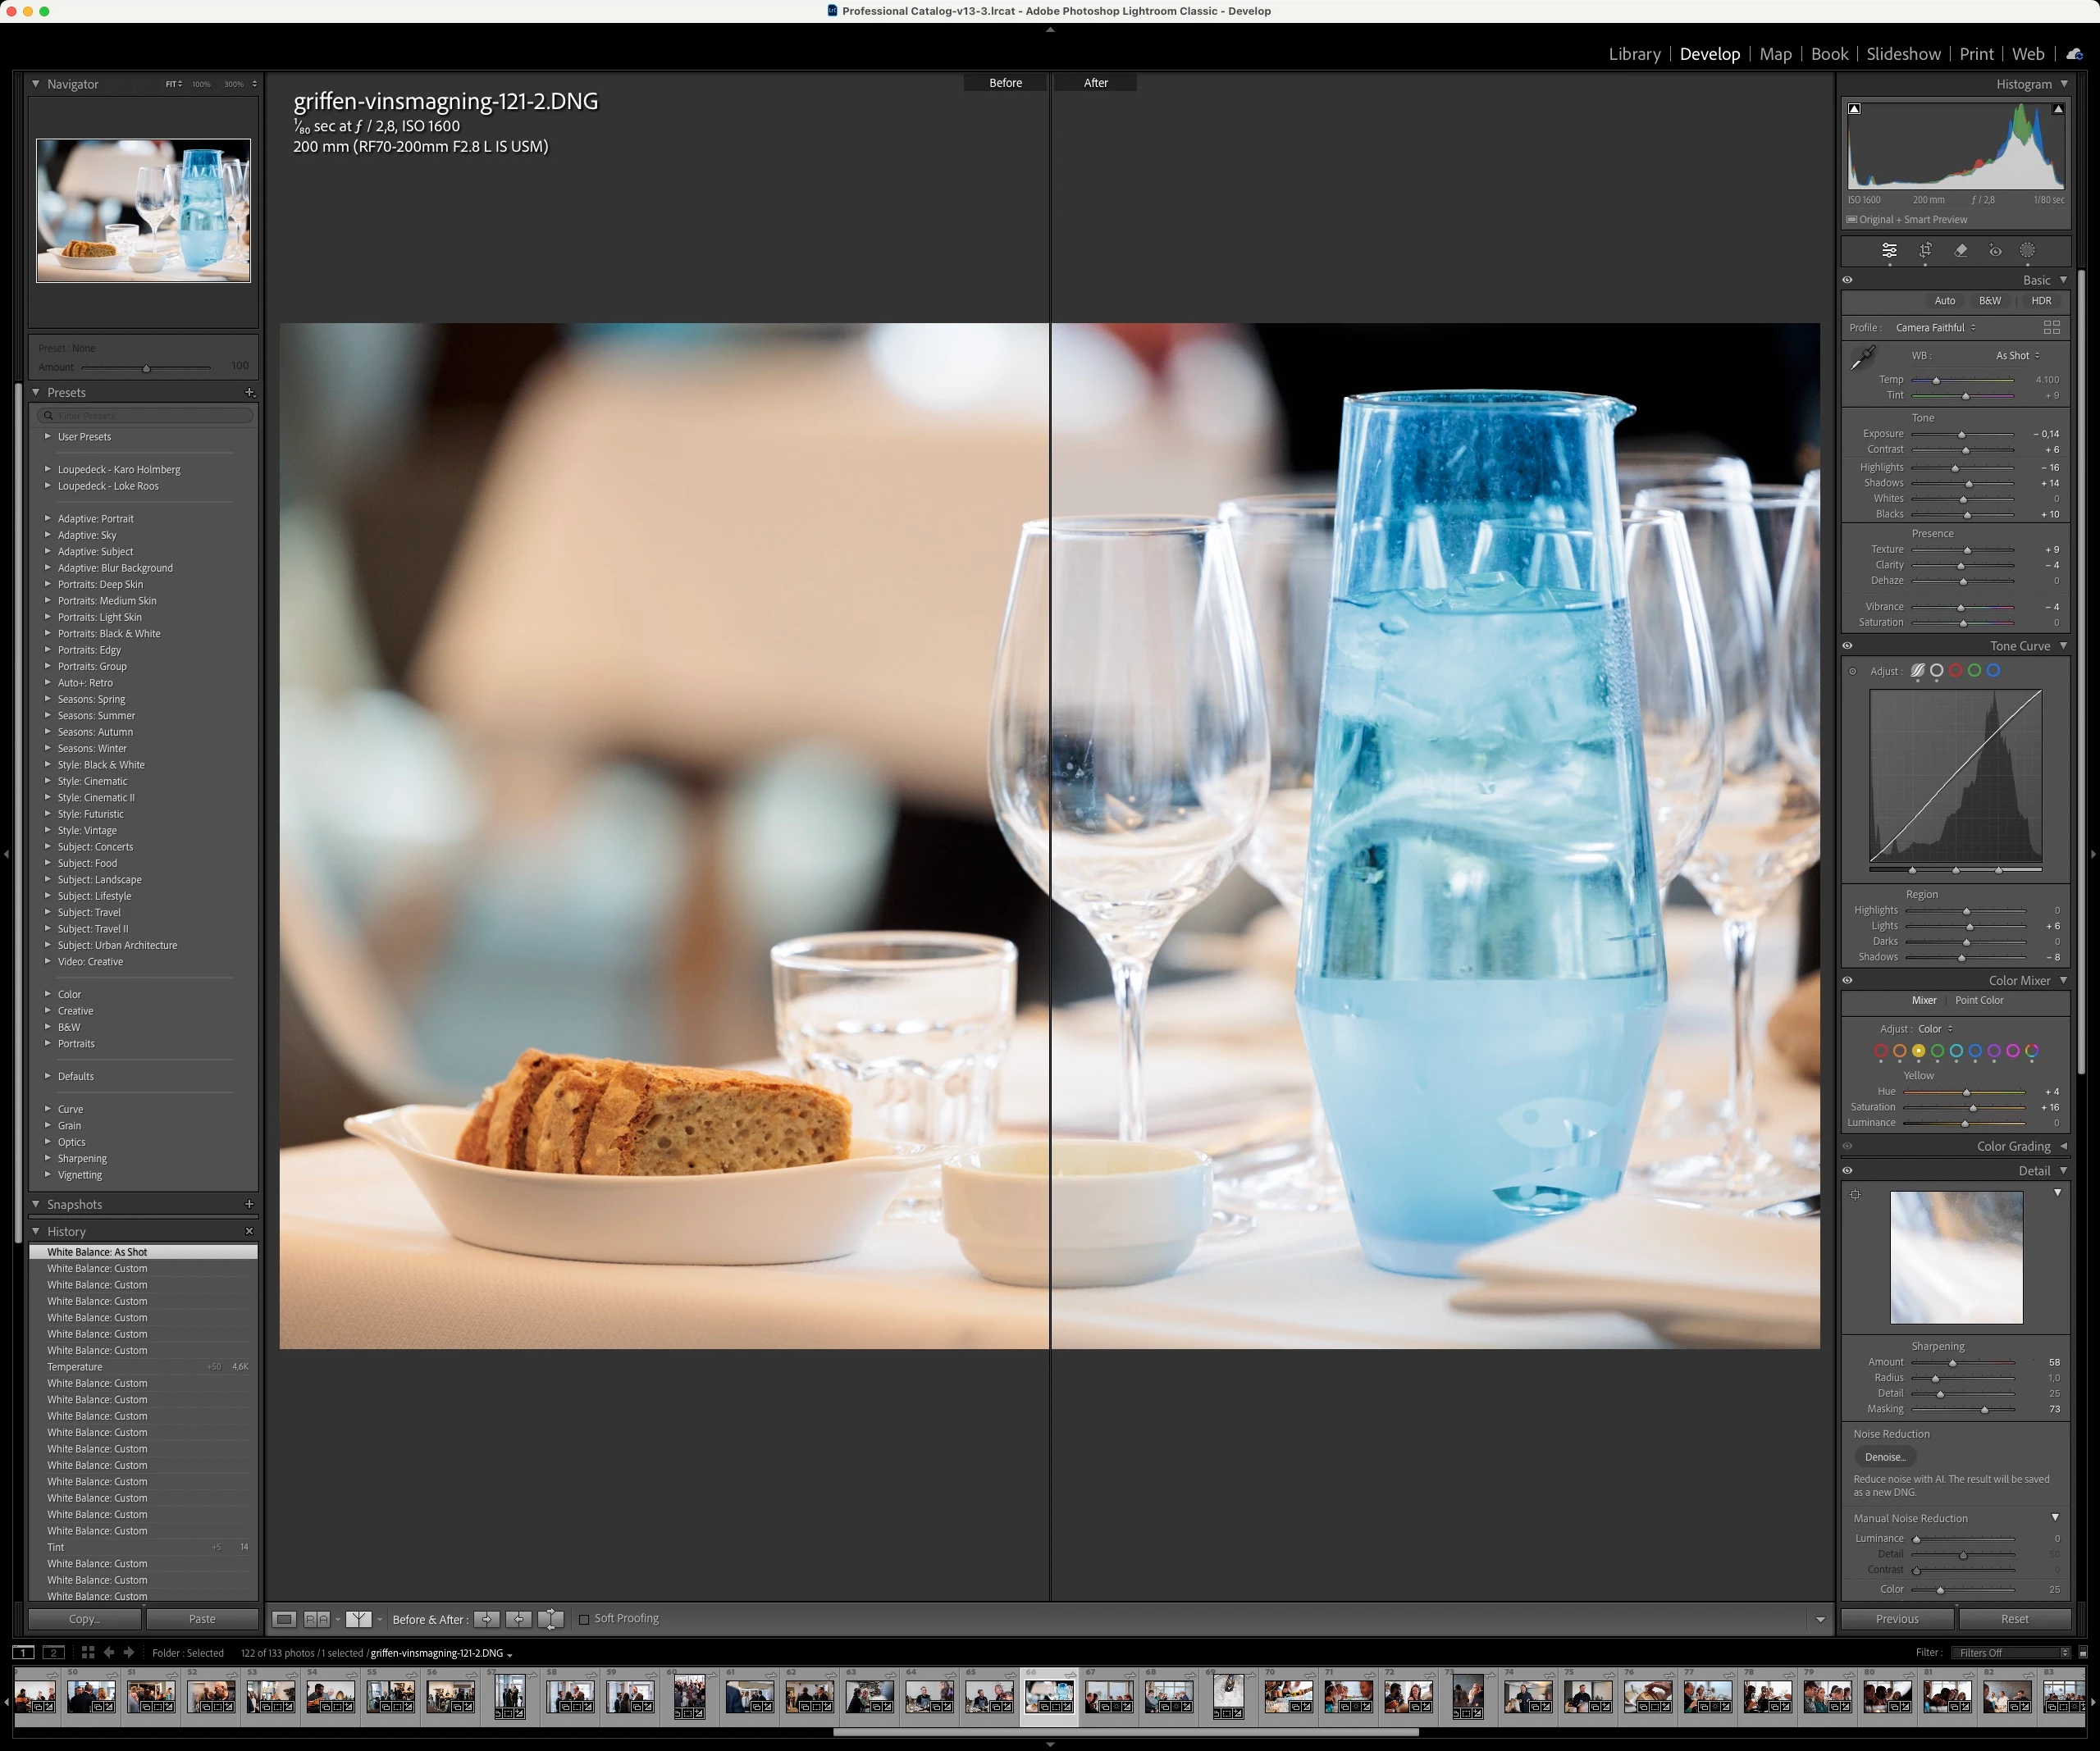2100x1751 pixels.
Task: Click the Exposure slider handle
Action: [x=1961, y=435]
